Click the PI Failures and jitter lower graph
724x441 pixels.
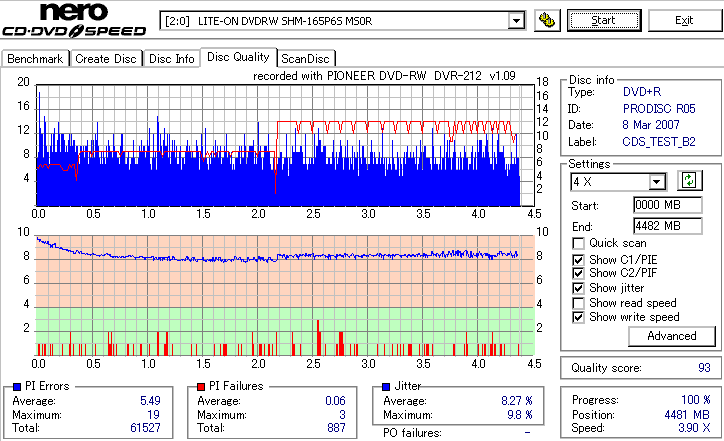click(x=285, y=296)
